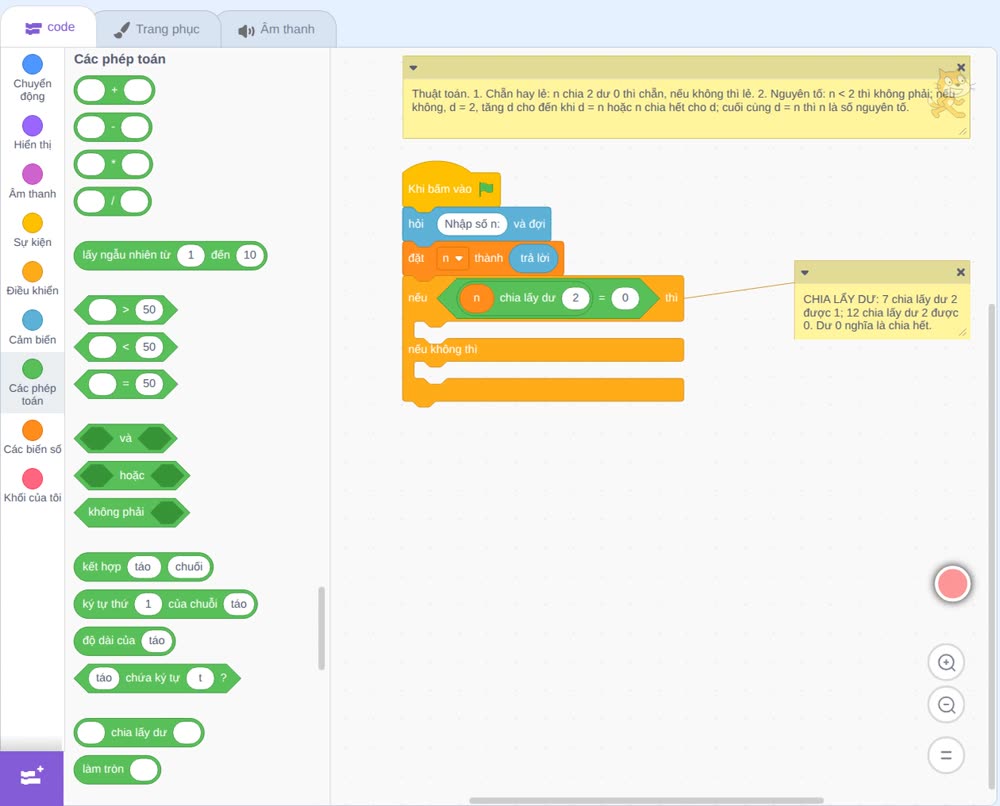Click the block palette vertical scrollbar
This screenshot has height=806, width=1000.
321,628
